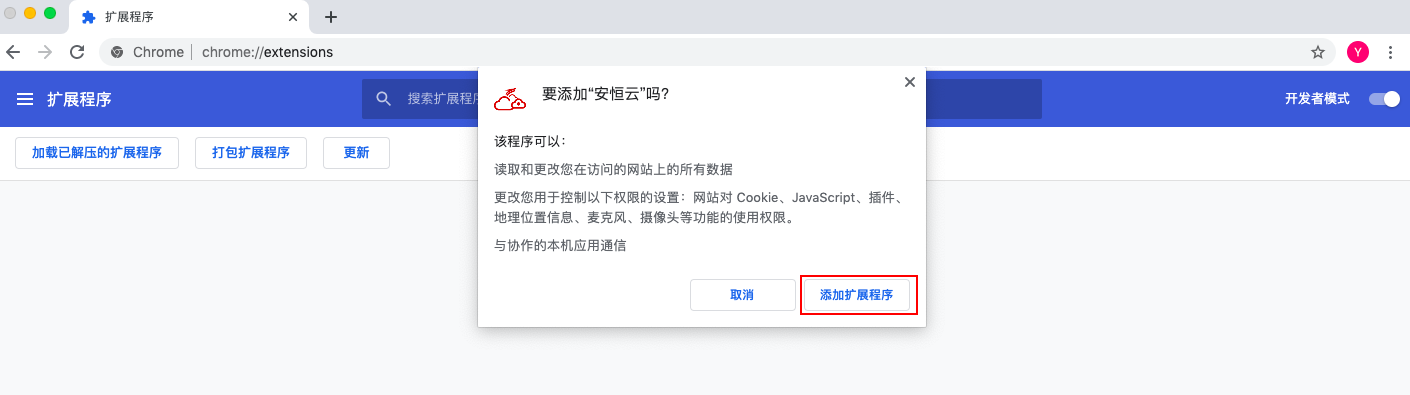Open the hamburger menu beside 扩展程序
1410x395 pixels.
pos(25,99)
